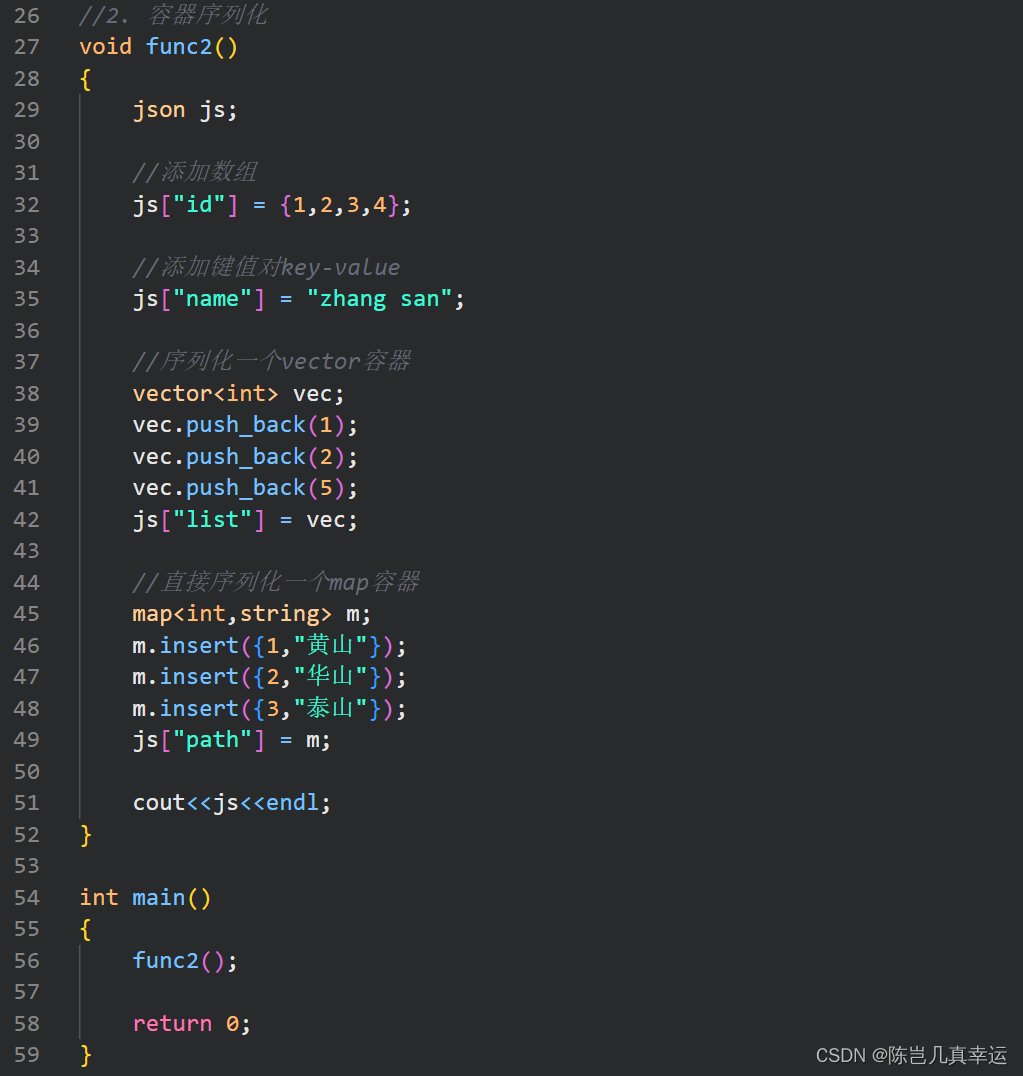Click the main function name on line 54
Screen dimensions: 1023x1076
[158, 898]
